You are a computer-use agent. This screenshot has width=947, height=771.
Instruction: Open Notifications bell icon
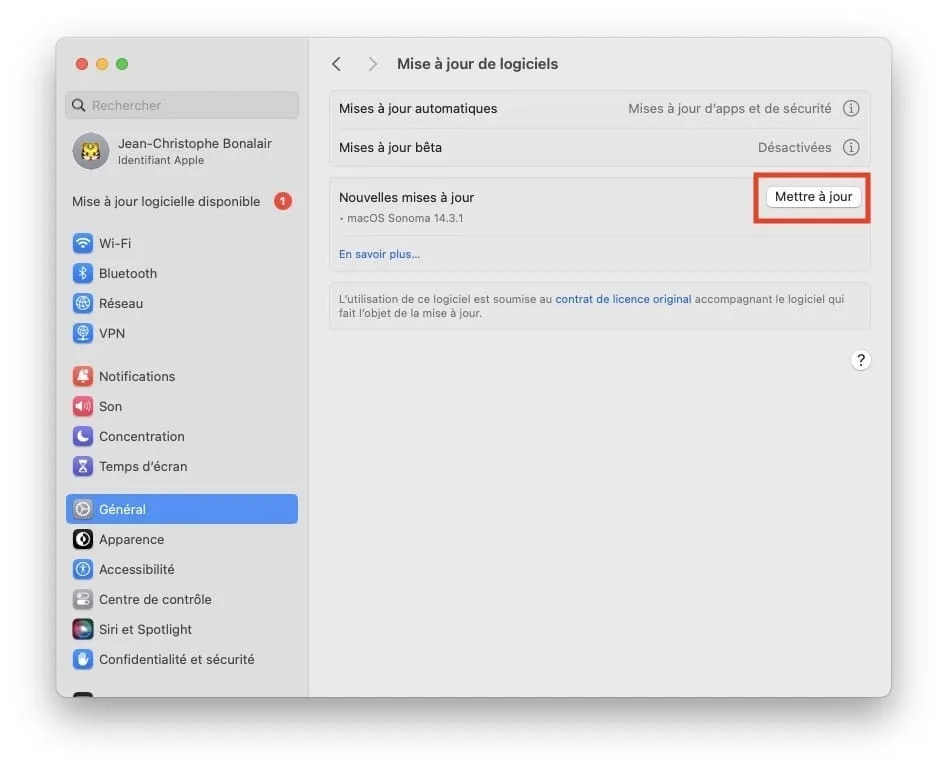tap(83, 376)
